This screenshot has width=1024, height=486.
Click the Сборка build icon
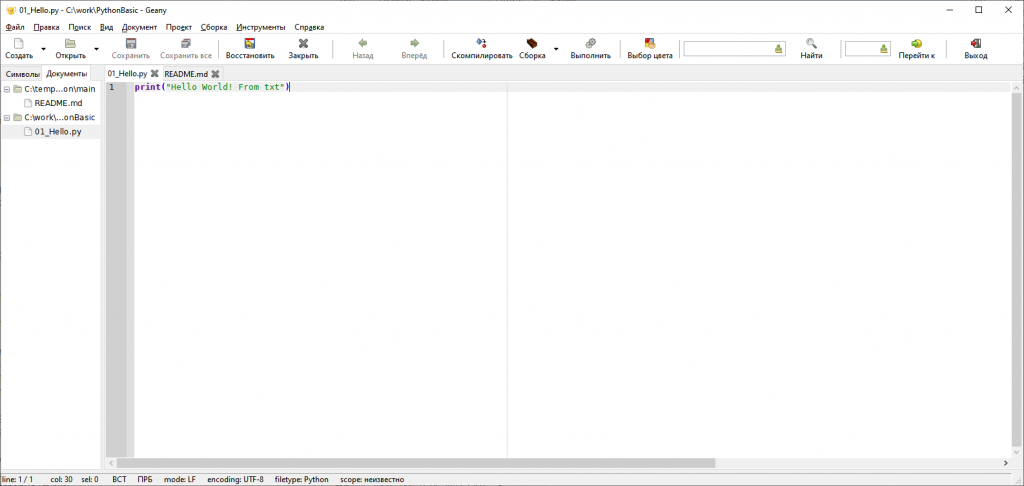pos(532,44)
